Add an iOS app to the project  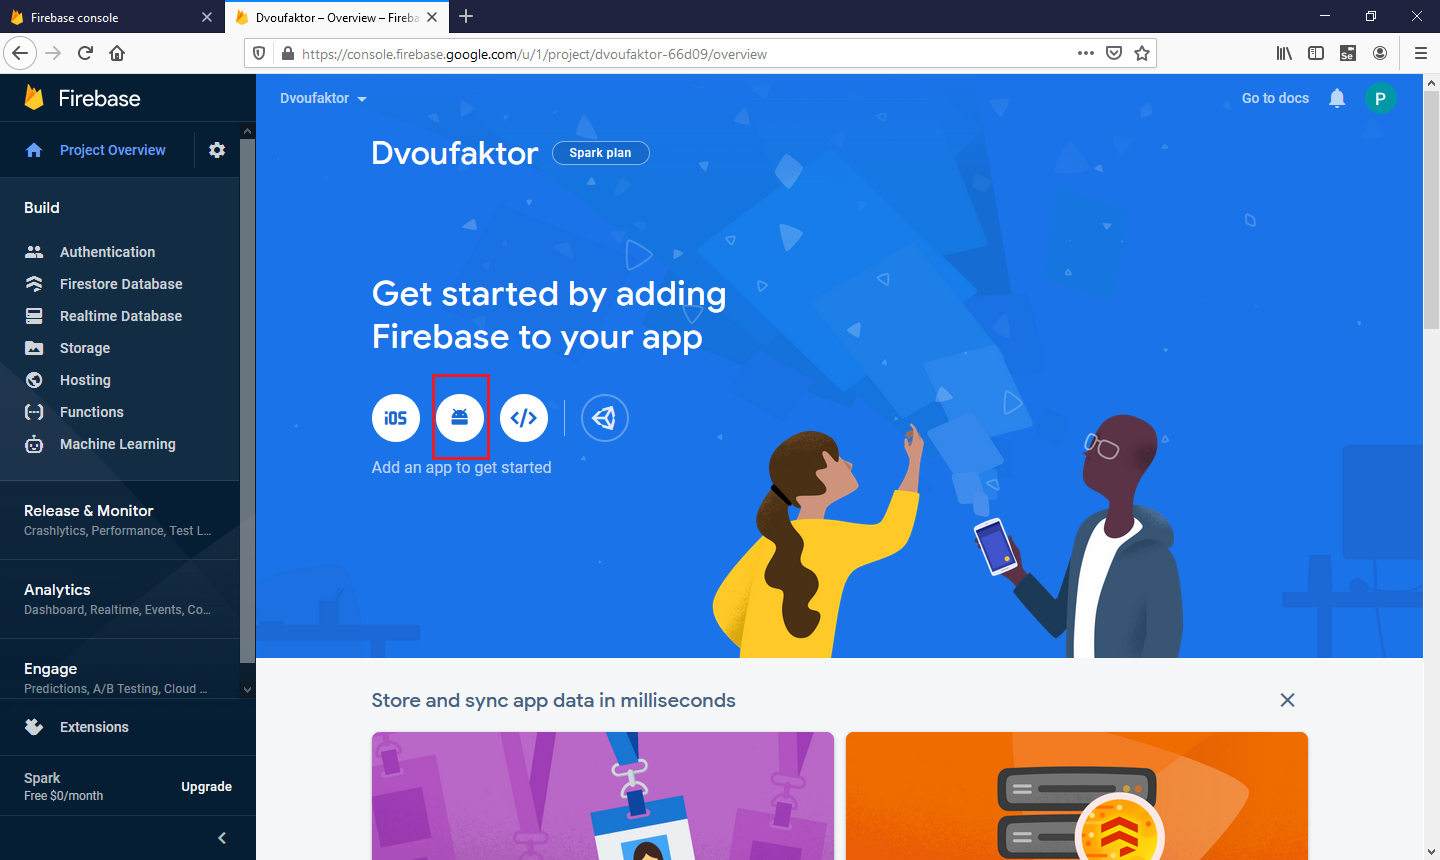pos(396,418)
